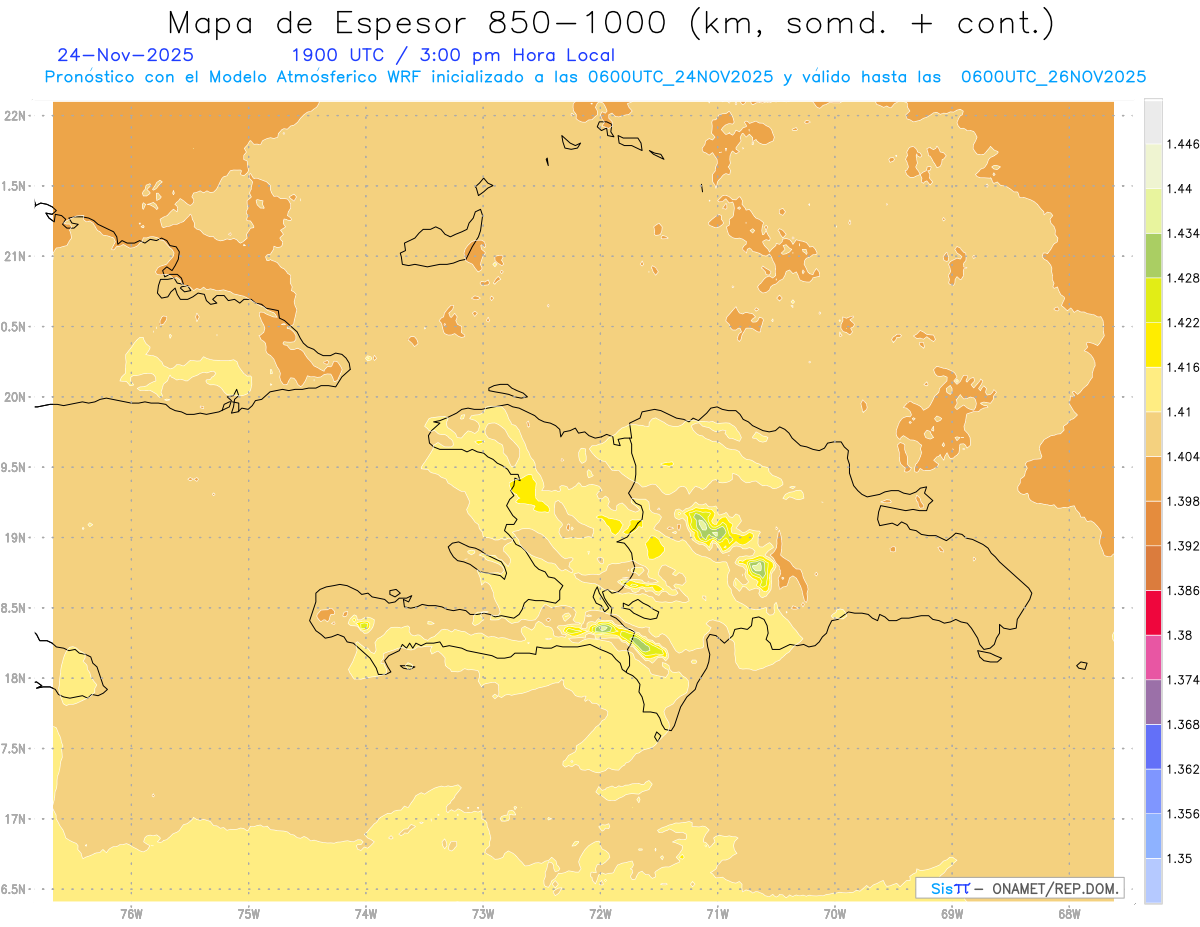
Task: Click the 0600UTC_26NOV2025 valid-until text
Action: click(1053, 77)
